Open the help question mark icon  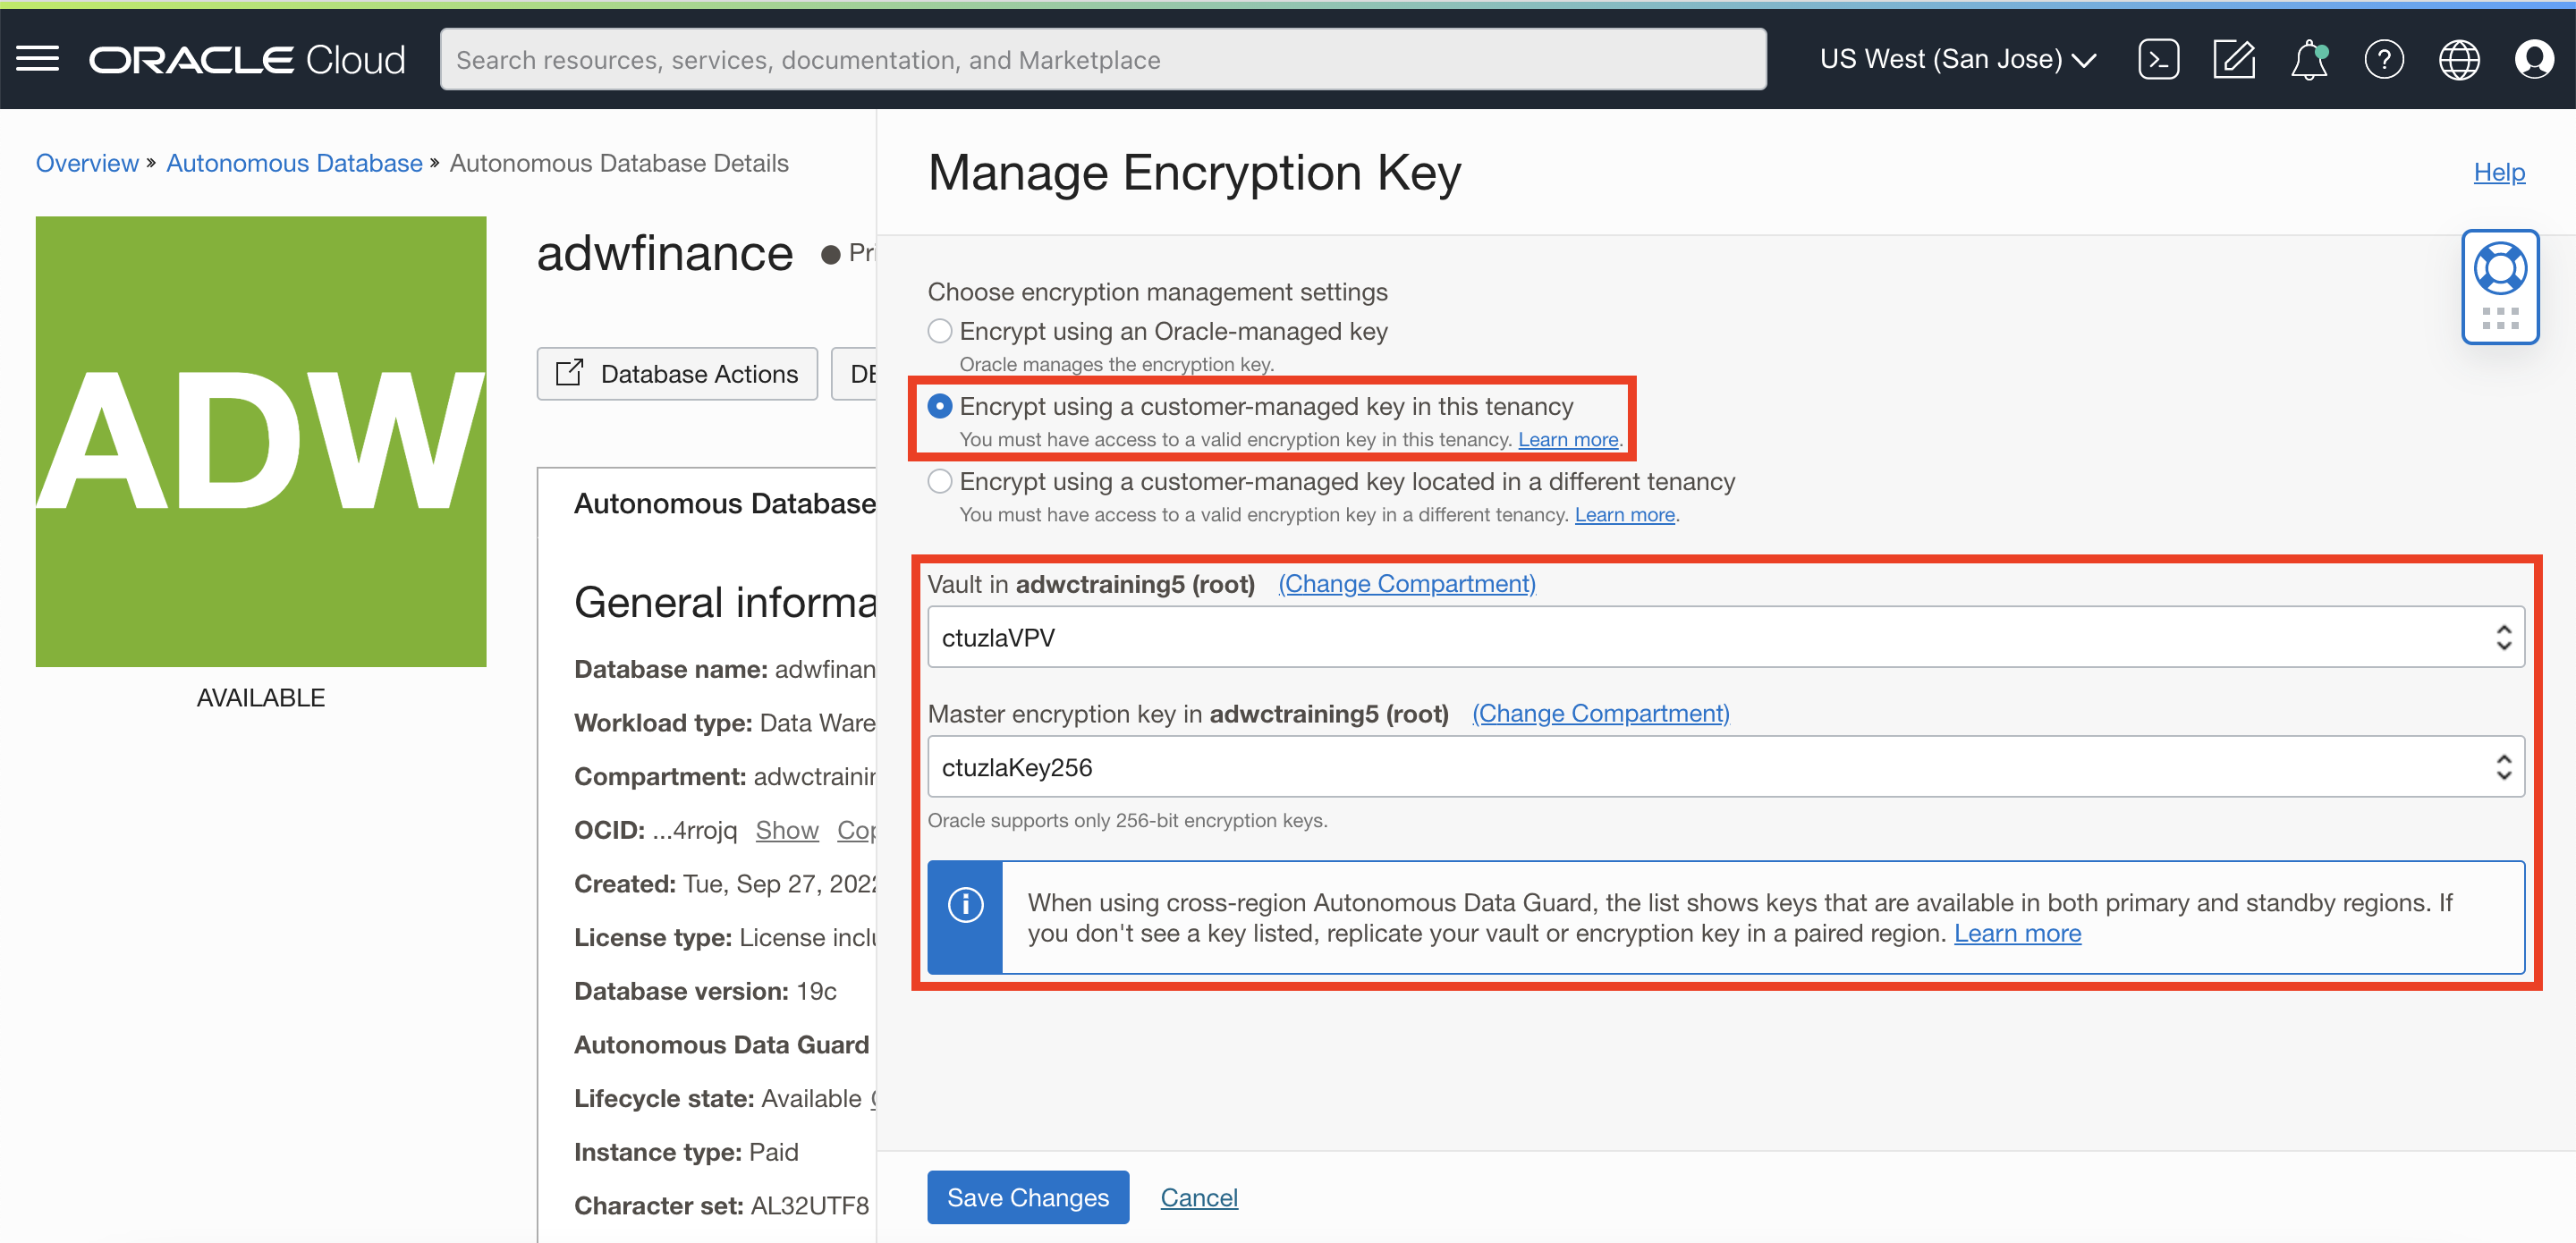tap(2384, 60)
